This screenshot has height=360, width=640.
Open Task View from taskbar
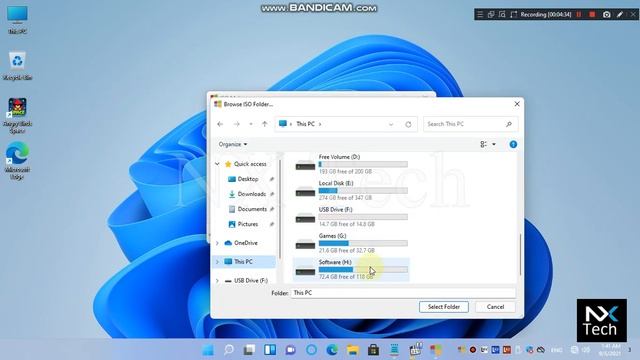(x=249, y=350)
